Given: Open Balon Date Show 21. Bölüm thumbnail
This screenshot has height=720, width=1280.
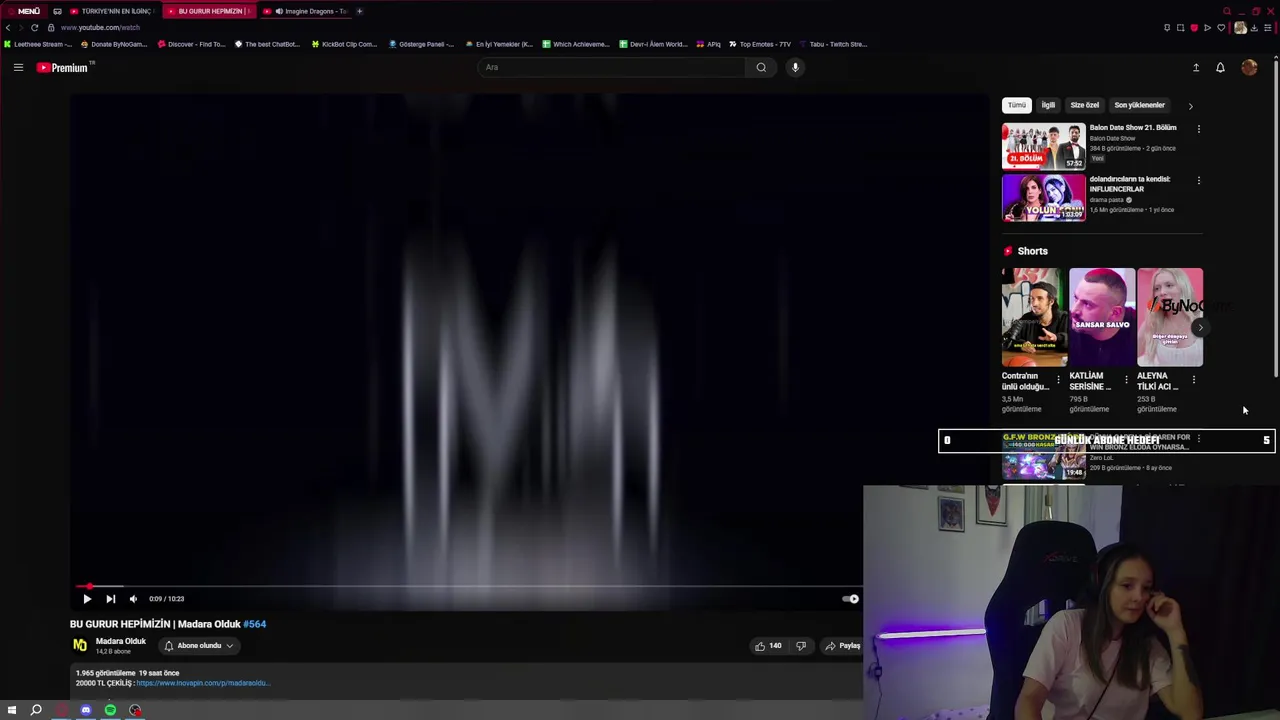Looking at the screenshot, I should coord(1043,146).
